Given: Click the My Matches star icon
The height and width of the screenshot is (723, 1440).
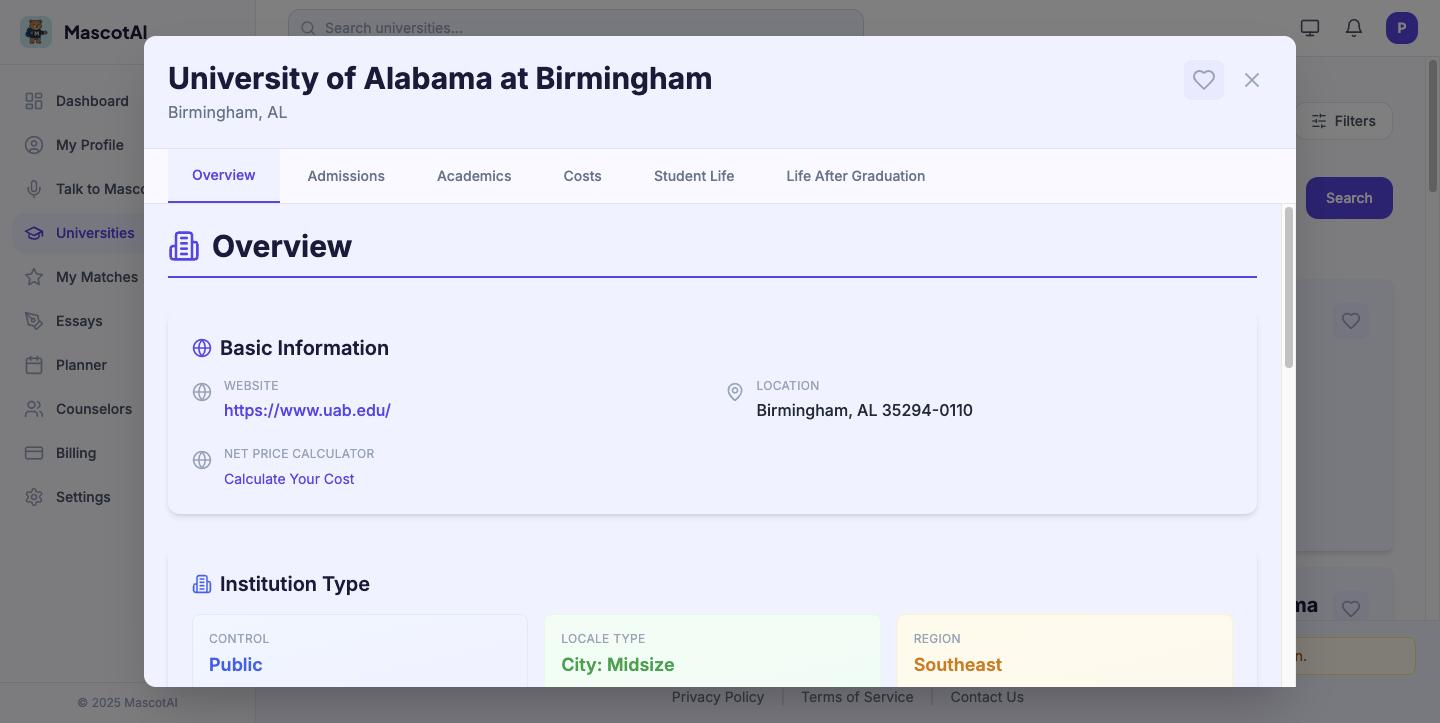Looking at the screenshot, I should click(34, 277).
